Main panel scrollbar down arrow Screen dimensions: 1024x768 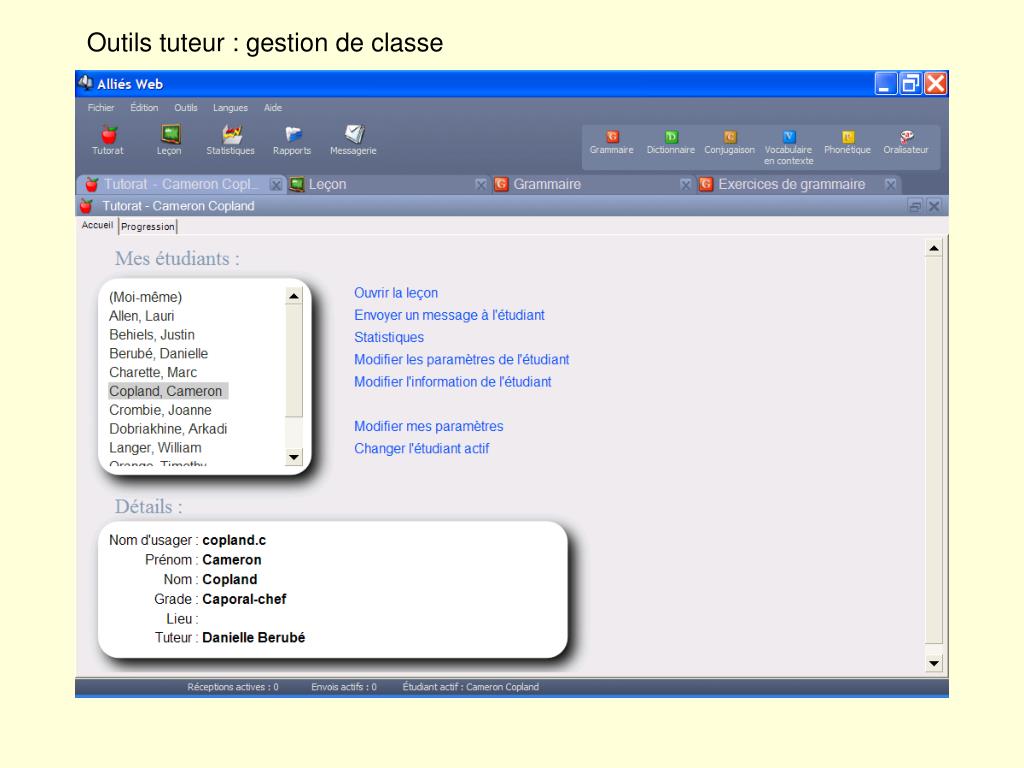pyautogui.click(x=934, y=664)
